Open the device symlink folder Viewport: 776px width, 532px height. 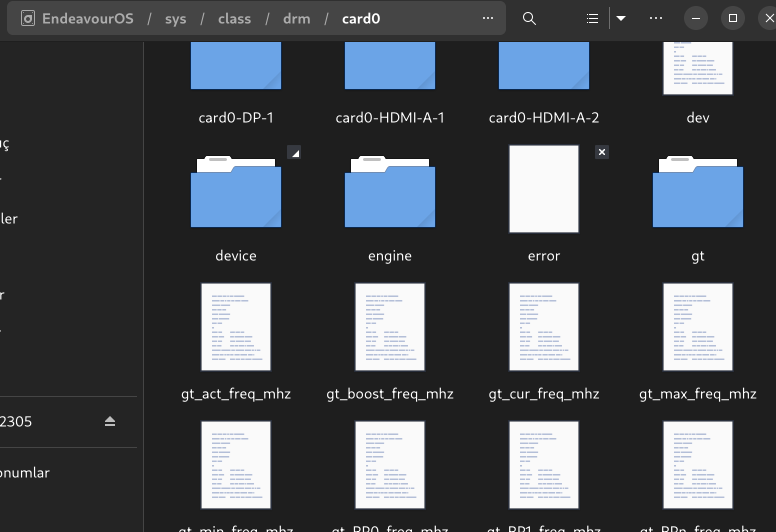tap(236, 192)
